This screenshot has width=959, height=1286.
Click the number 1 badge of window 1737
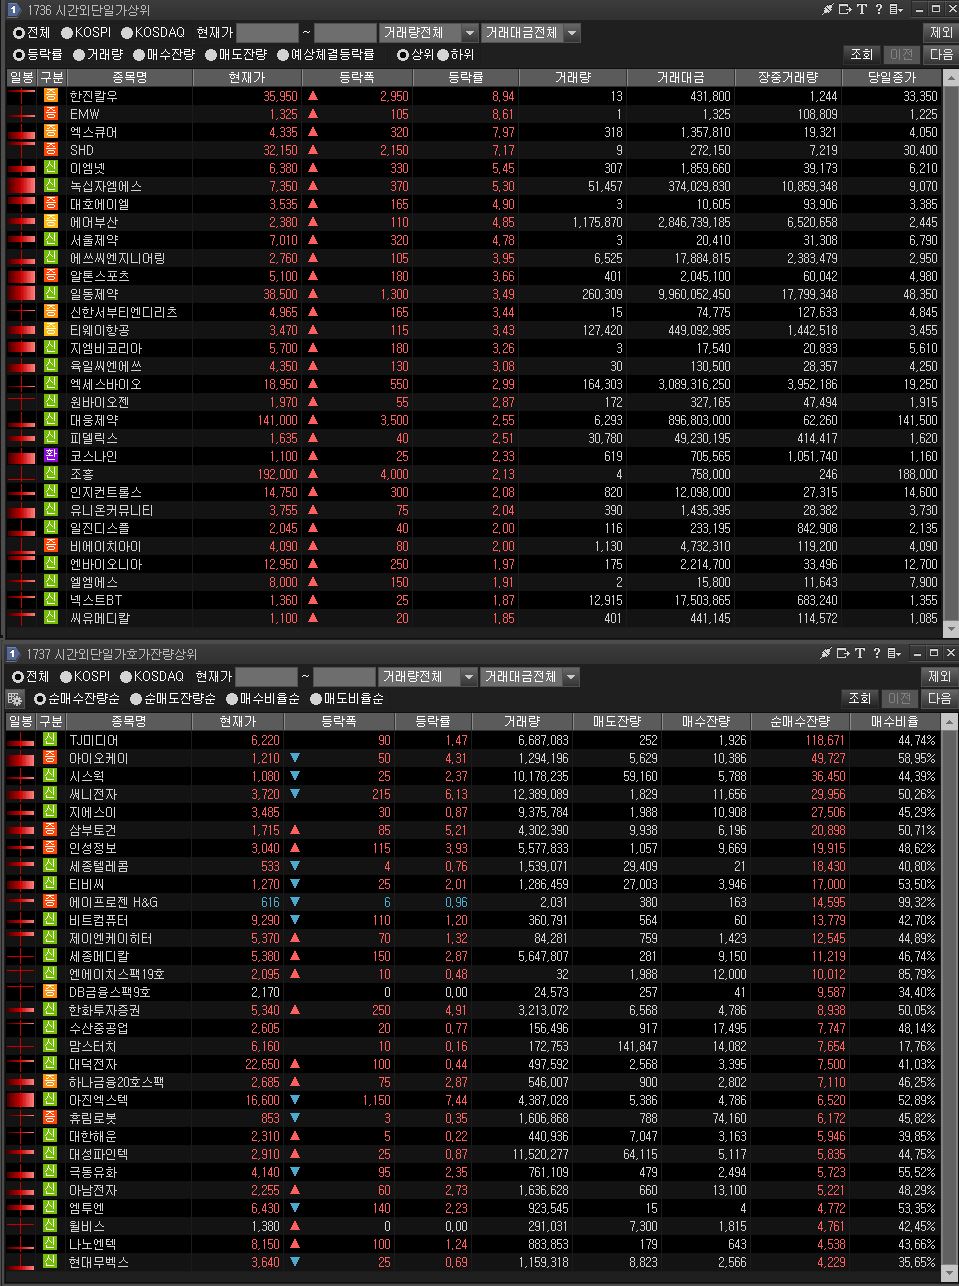(x=13, y=653)
